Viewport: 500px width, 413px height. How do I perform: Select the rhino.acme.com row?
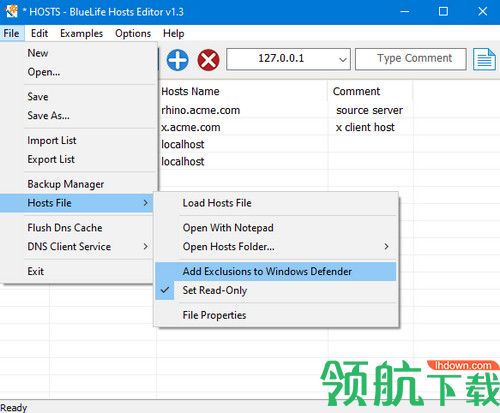(201, 110)
